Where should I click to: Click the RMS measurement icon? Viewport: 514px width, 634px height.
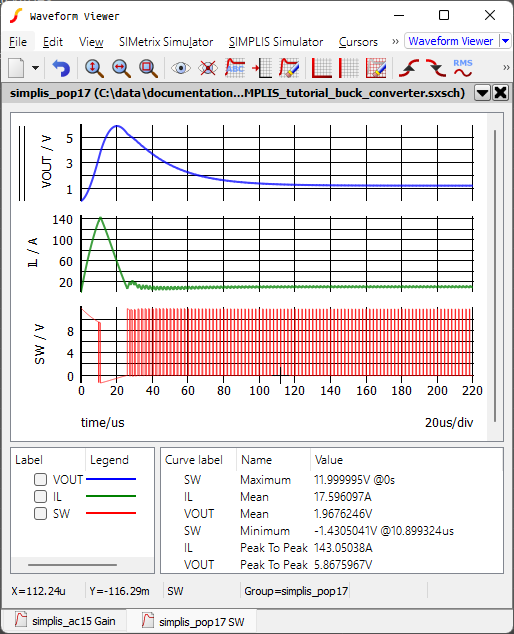click(463, 68)
